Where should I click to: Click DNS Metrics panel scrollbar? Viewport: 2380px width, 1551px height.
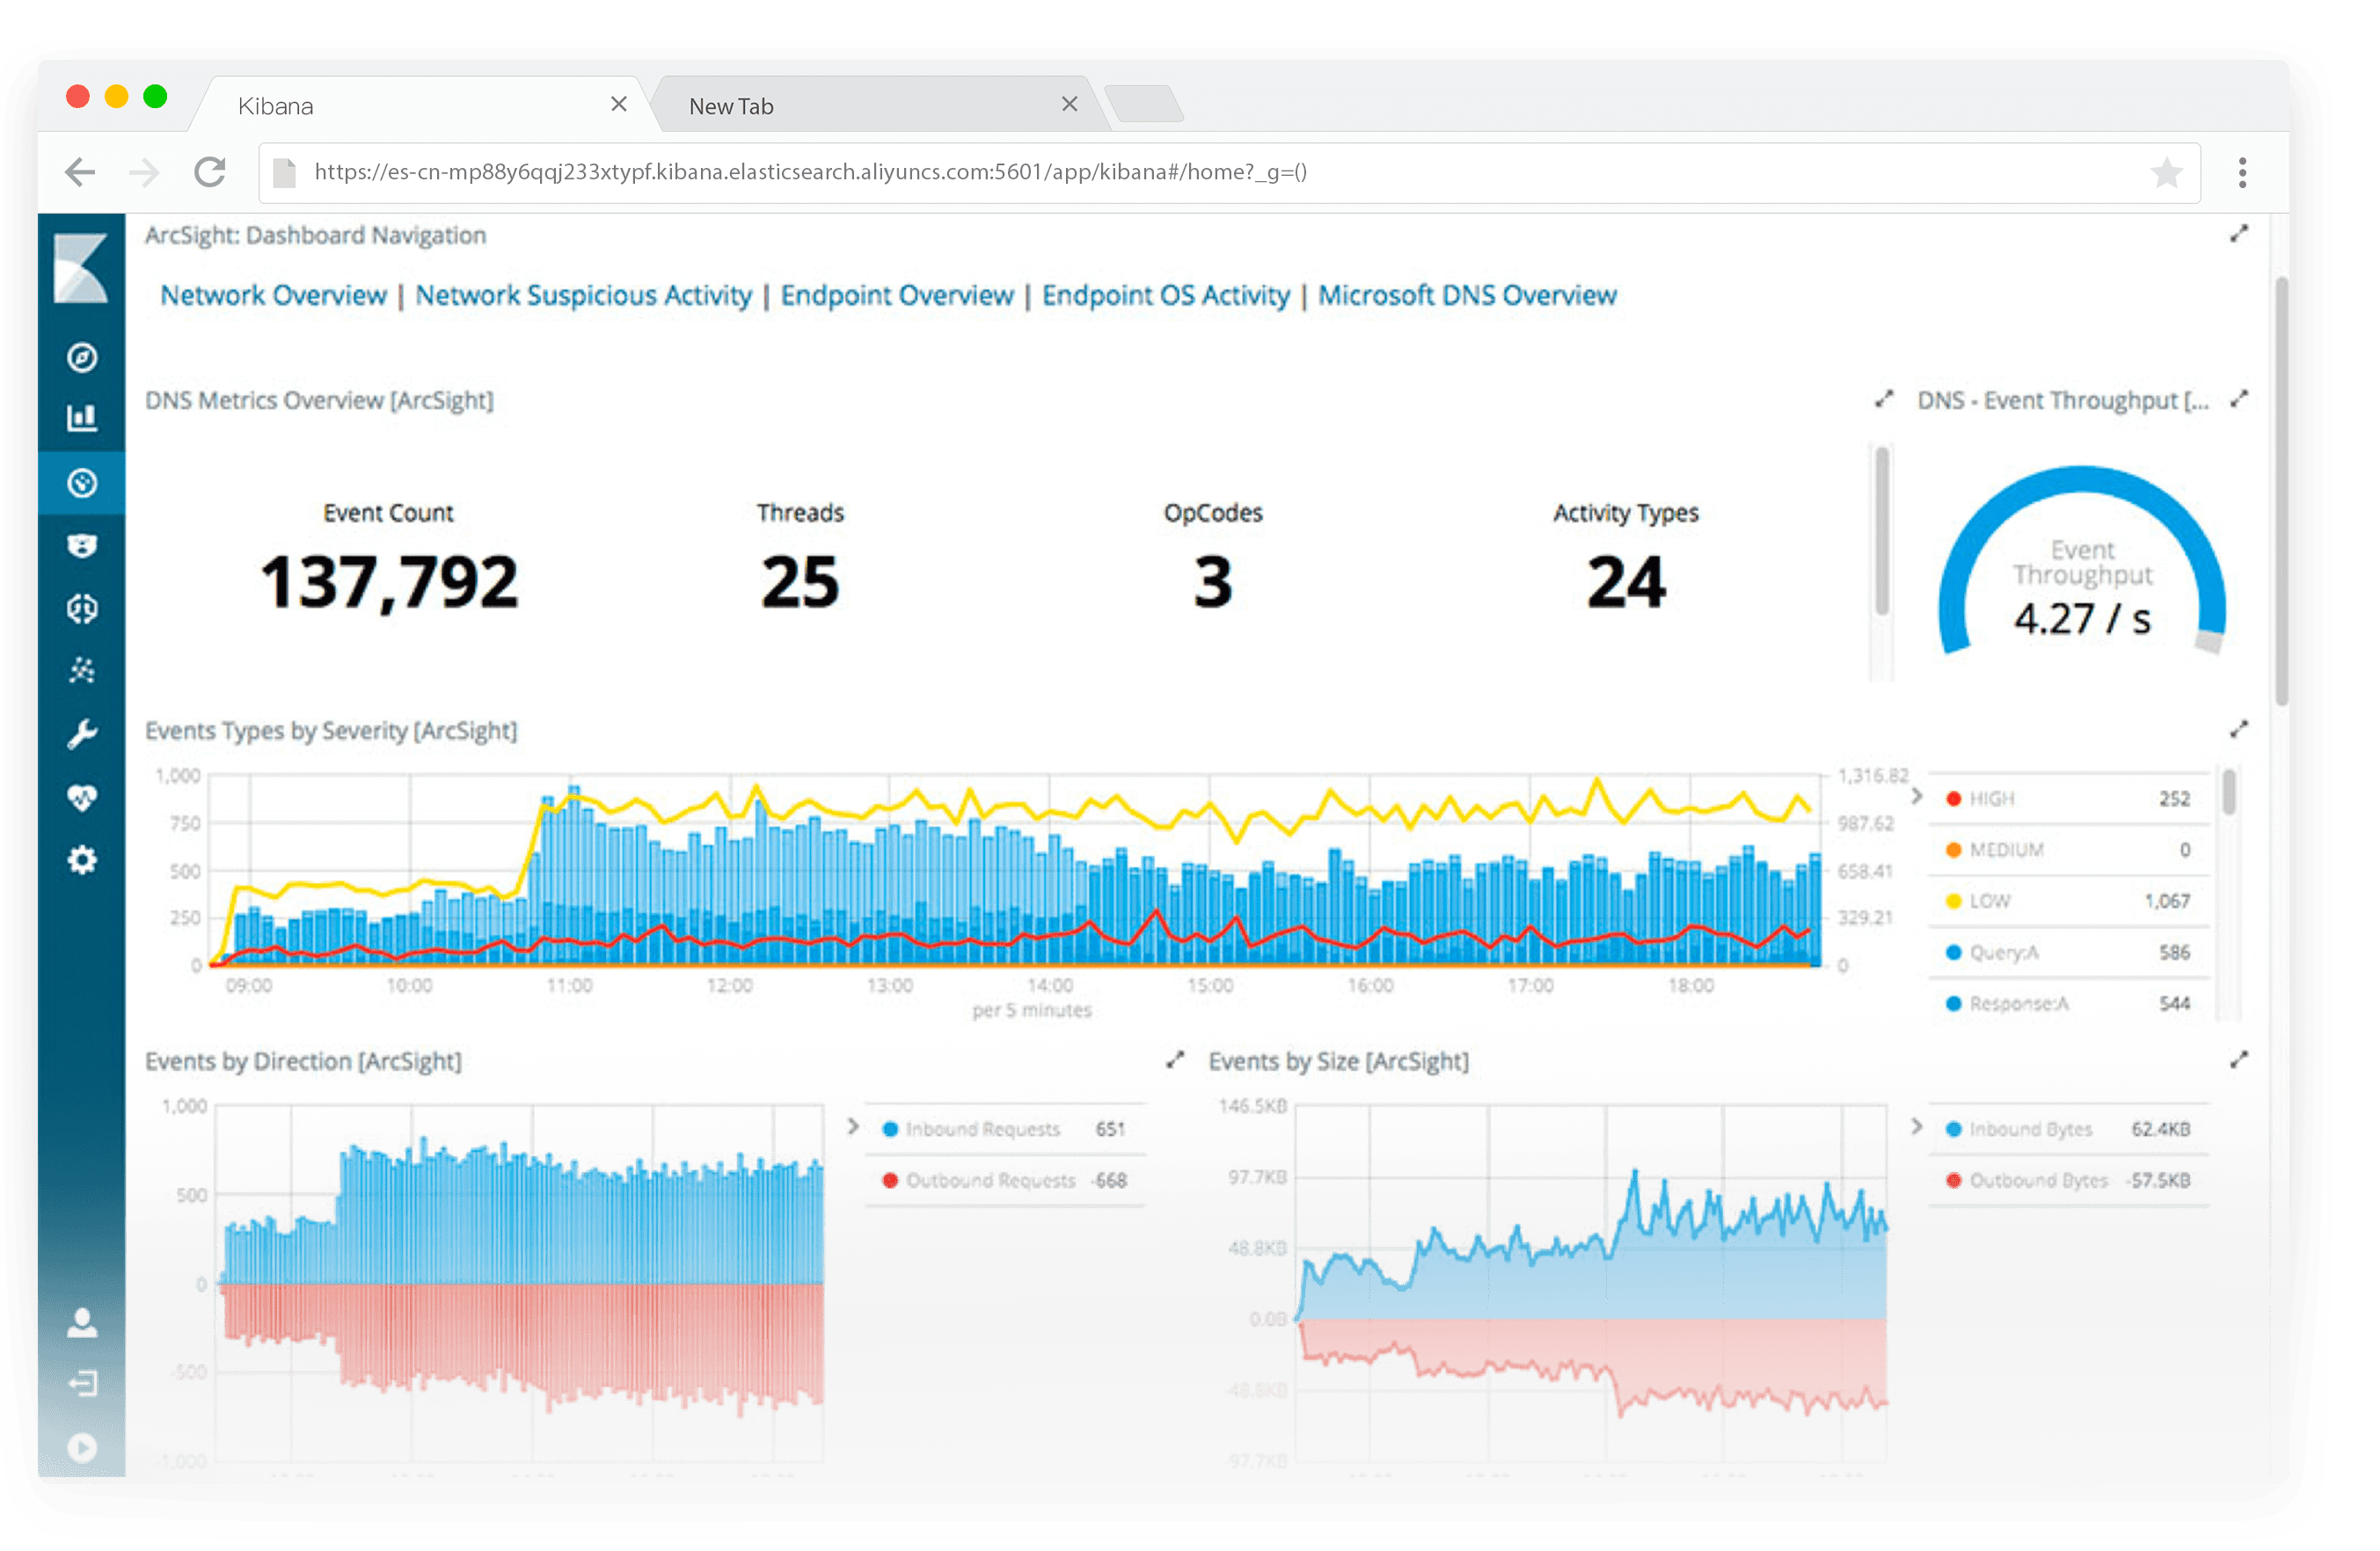click(1881, 530)
